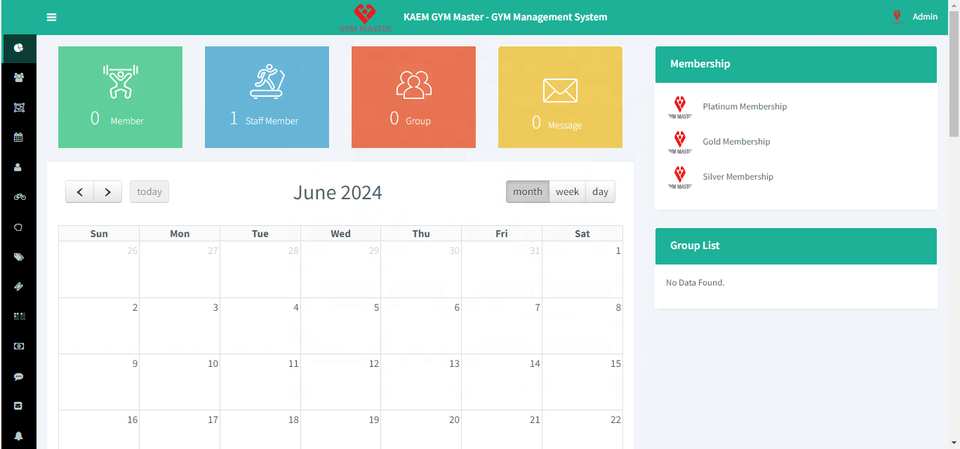The image size is (960, 449).
Task: Click the Gold Membership logo thumbnail
Action: (680, 141)
